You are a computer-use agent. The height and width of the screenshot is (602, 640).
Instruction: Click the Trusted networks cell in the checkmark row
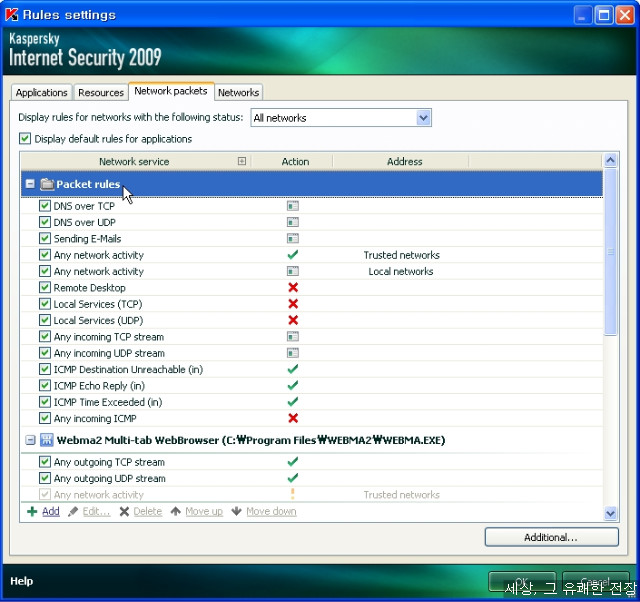[402, 255]
